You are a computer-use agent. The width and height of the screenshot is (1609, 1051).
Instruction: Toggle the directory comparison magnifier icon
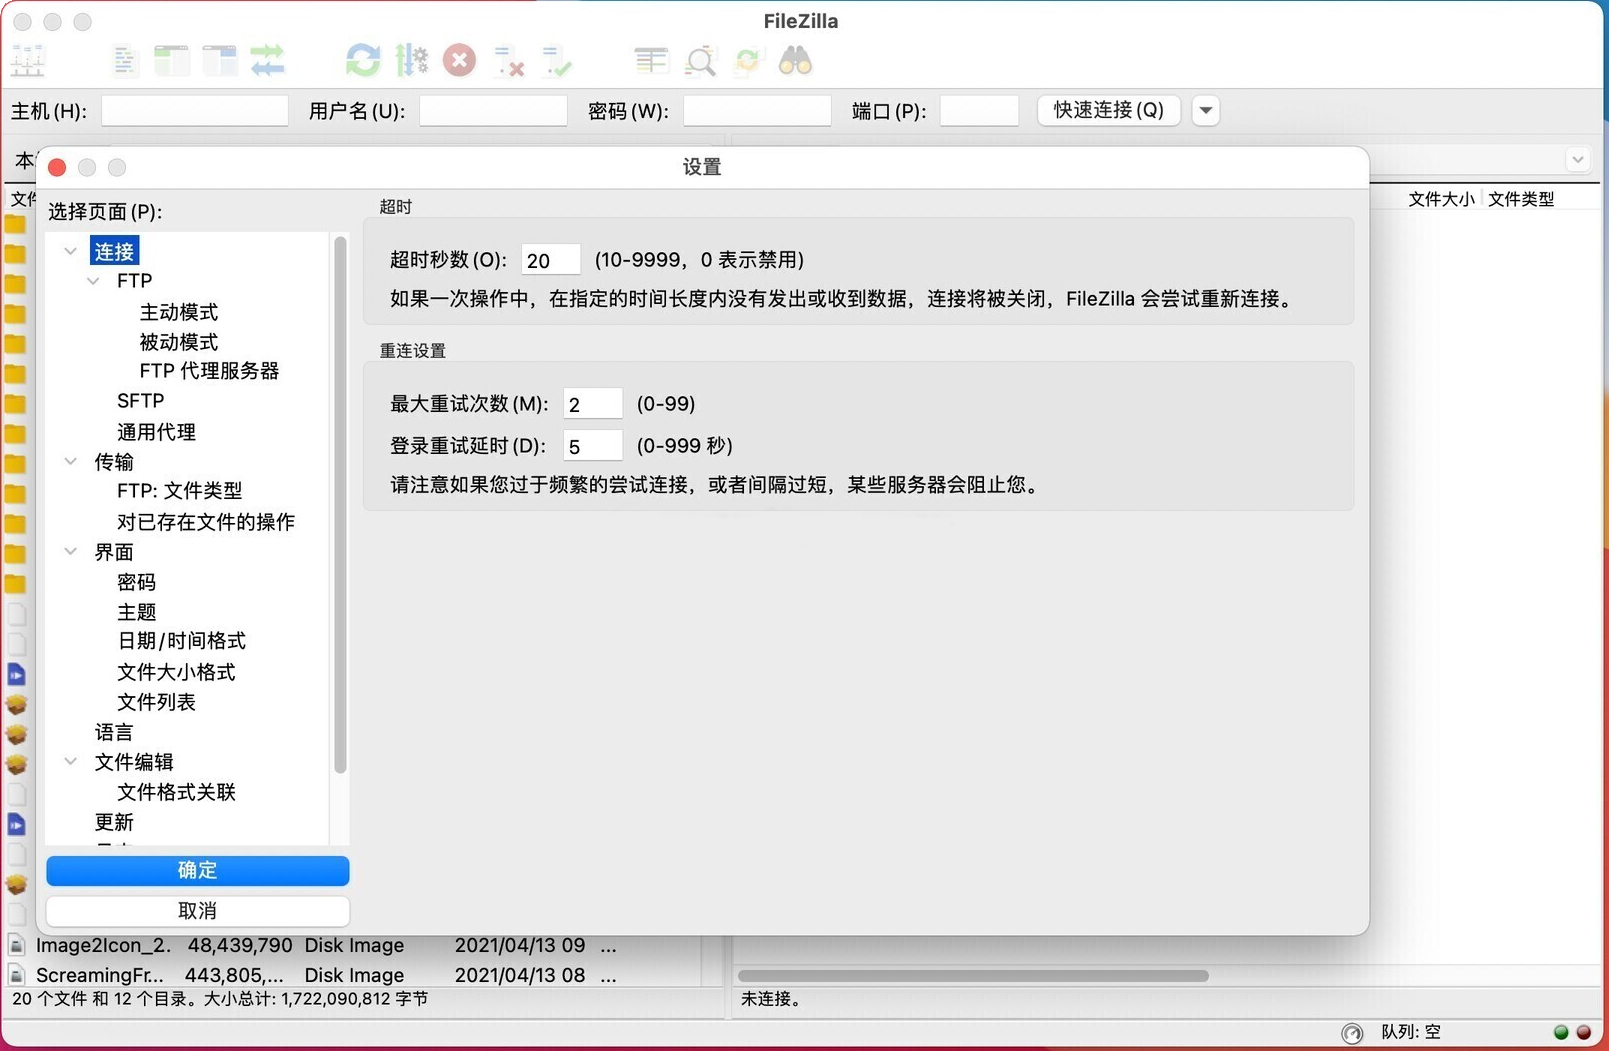(x=700, y=61)
